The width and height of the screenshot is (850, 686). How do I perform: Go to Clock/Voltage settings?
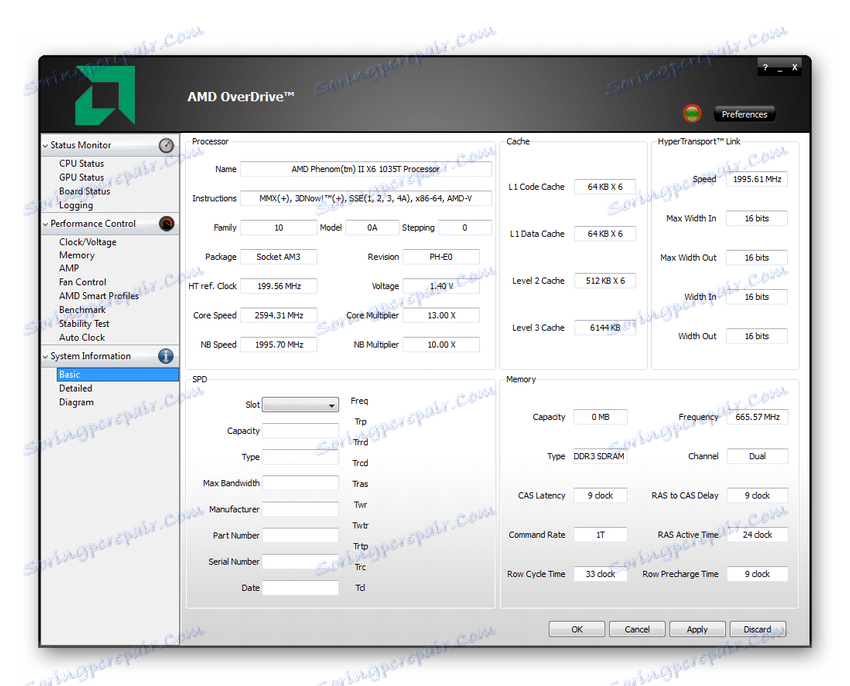[x=88, y=242]
